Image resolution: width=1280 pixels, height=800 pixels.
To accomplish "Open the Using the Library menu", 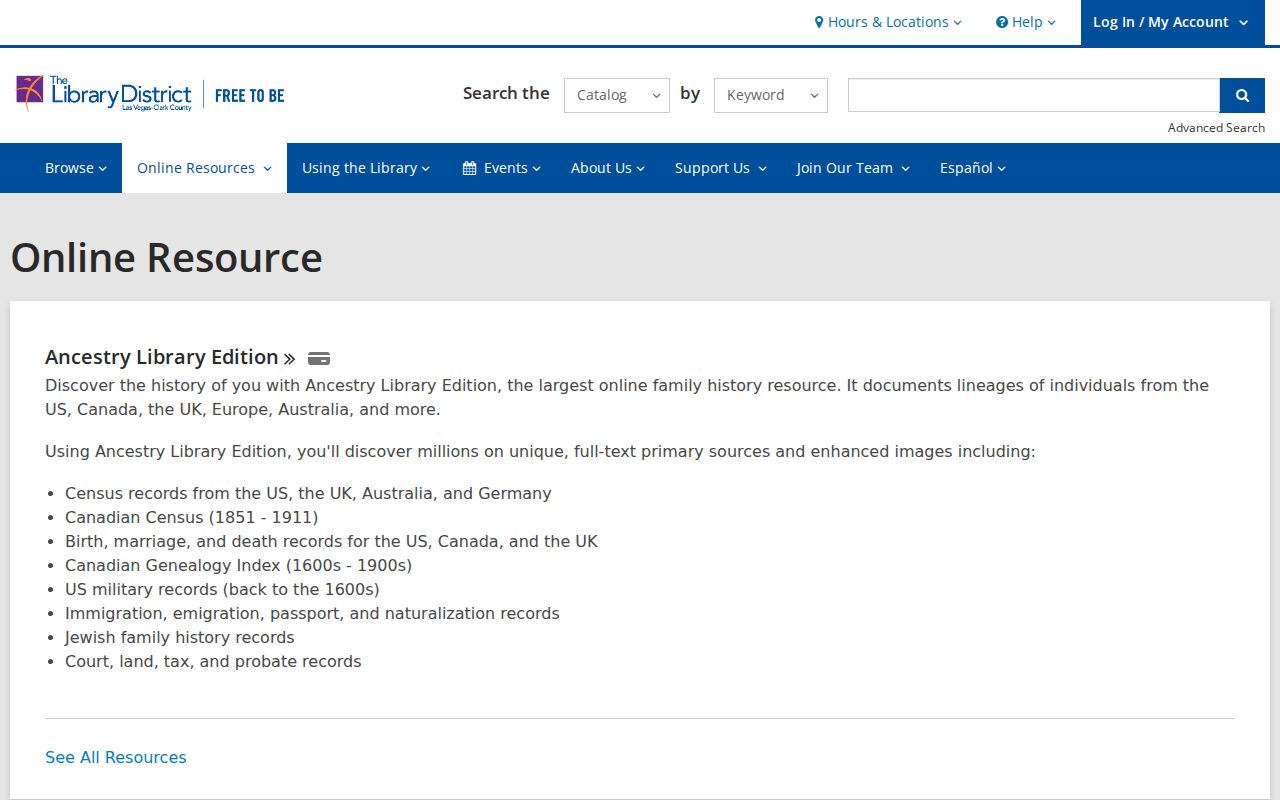I will (x=366, y=168).
